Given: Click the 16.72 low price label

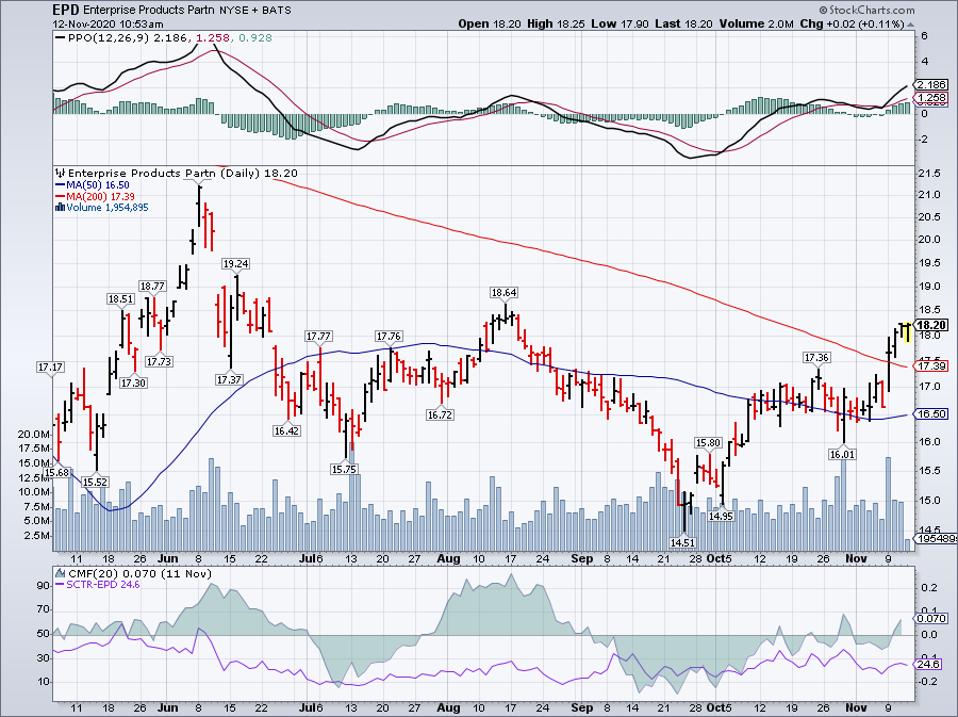Looking at the screenshot, I should coord(440,415).
